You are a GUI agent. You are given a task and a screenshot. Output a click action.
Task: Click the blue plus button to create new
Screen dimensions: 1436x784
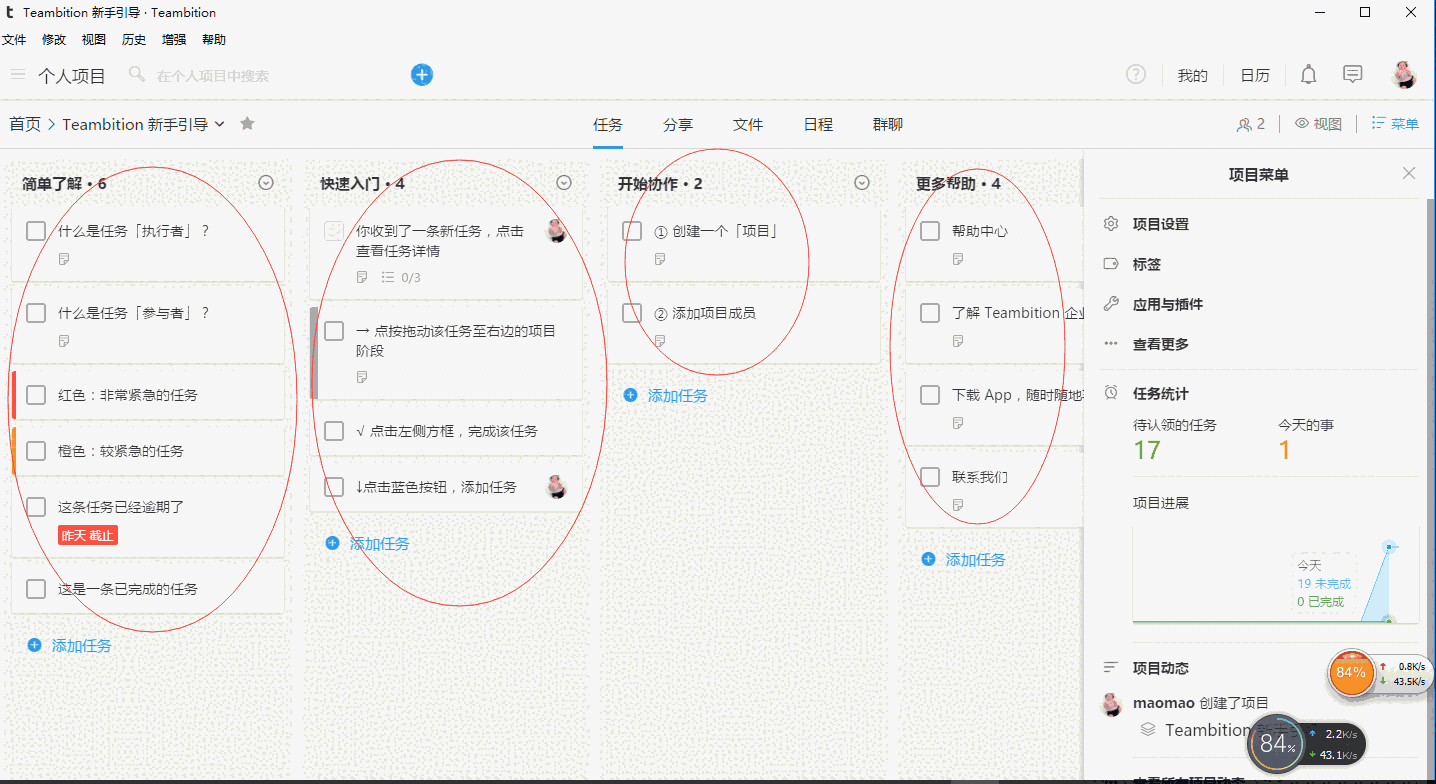[421, 74]
